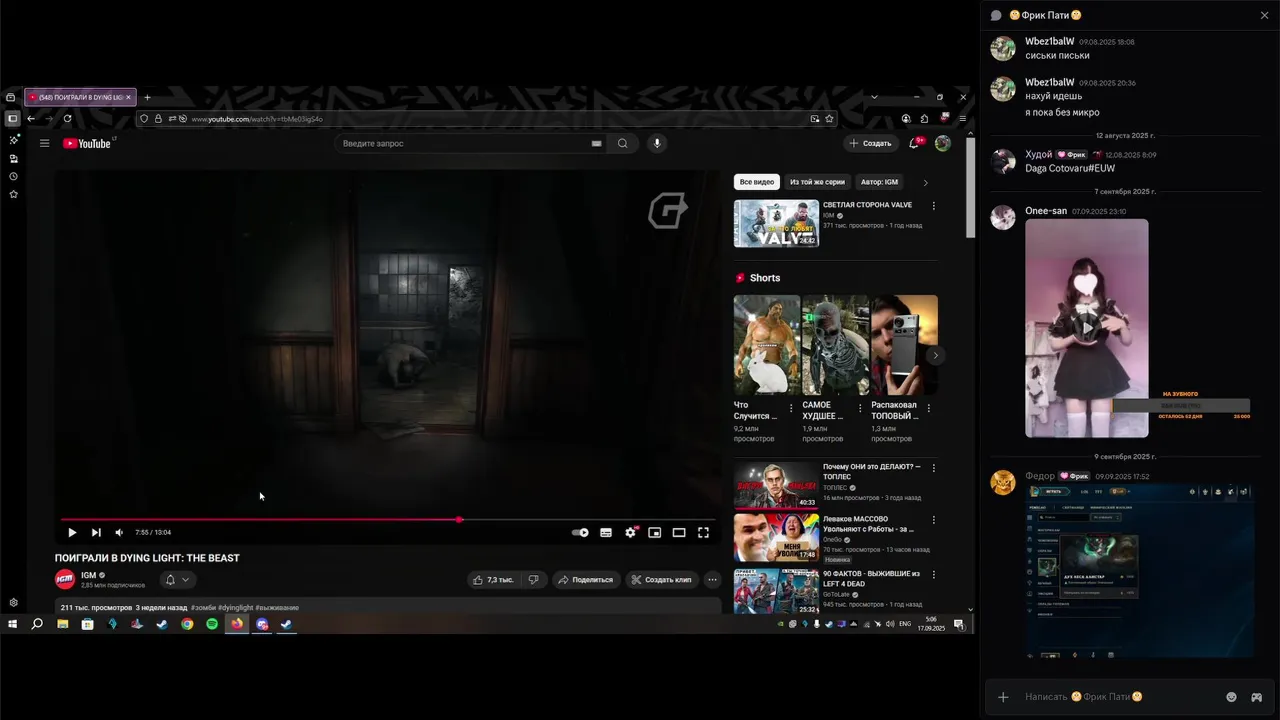Click the YouTube search magnifier button
Screen dimensions: 1280x720
[623, 143]
